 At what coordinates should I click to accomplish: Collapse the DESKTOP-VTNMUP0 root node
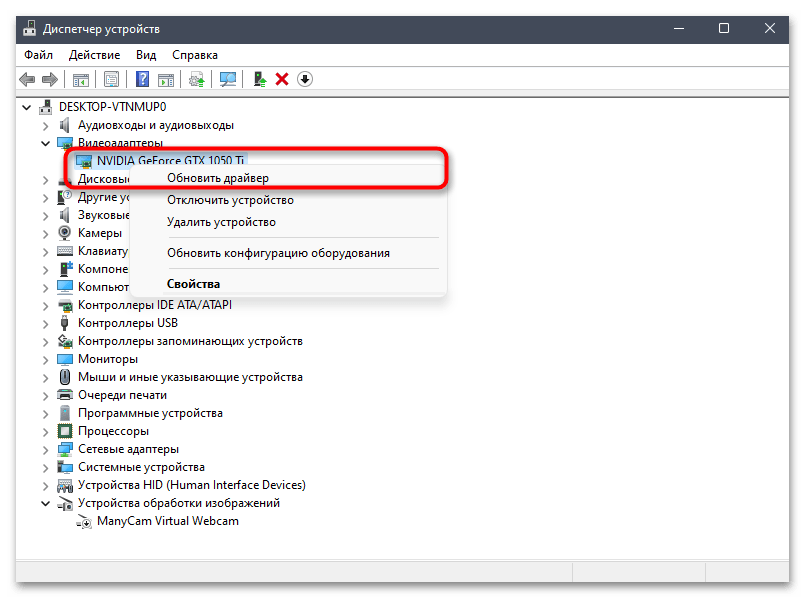point(27,107)
